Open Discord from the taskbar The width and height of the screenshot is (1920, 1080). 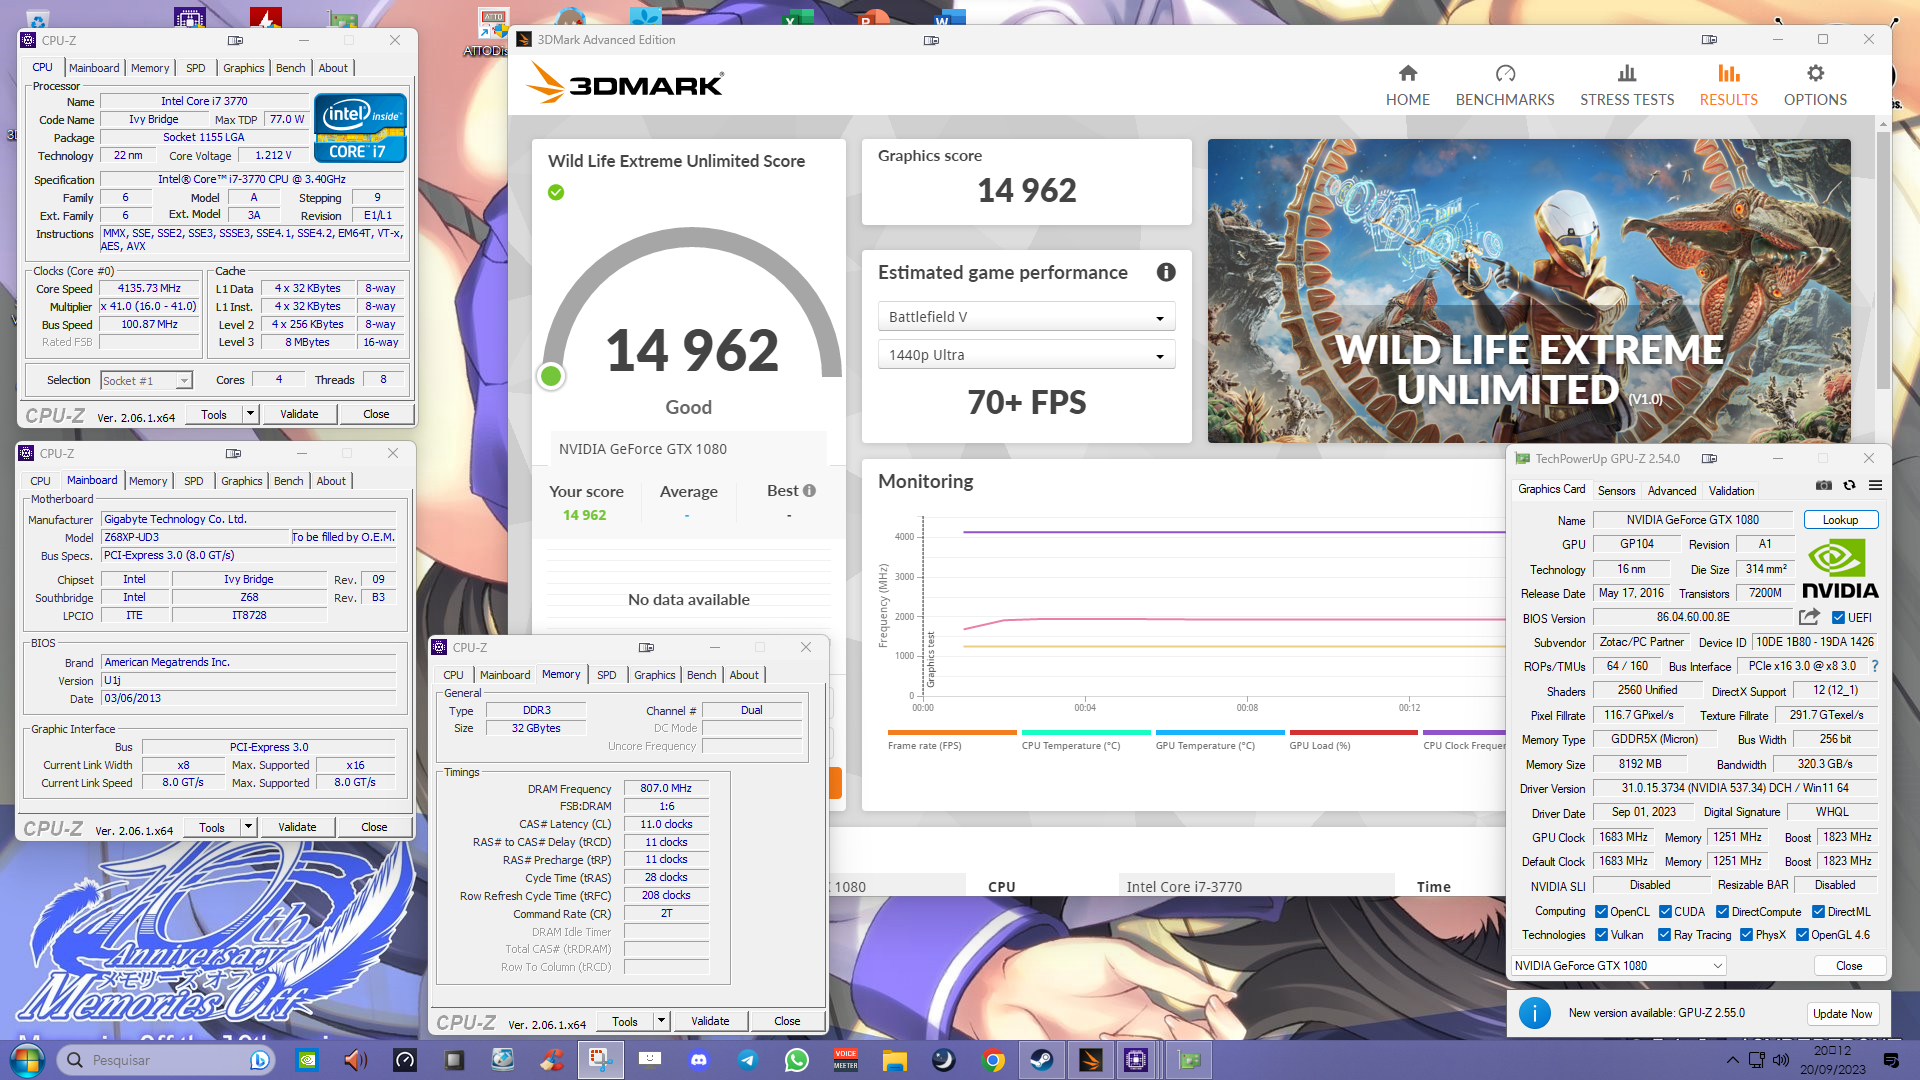click(x=699, y=1060)
